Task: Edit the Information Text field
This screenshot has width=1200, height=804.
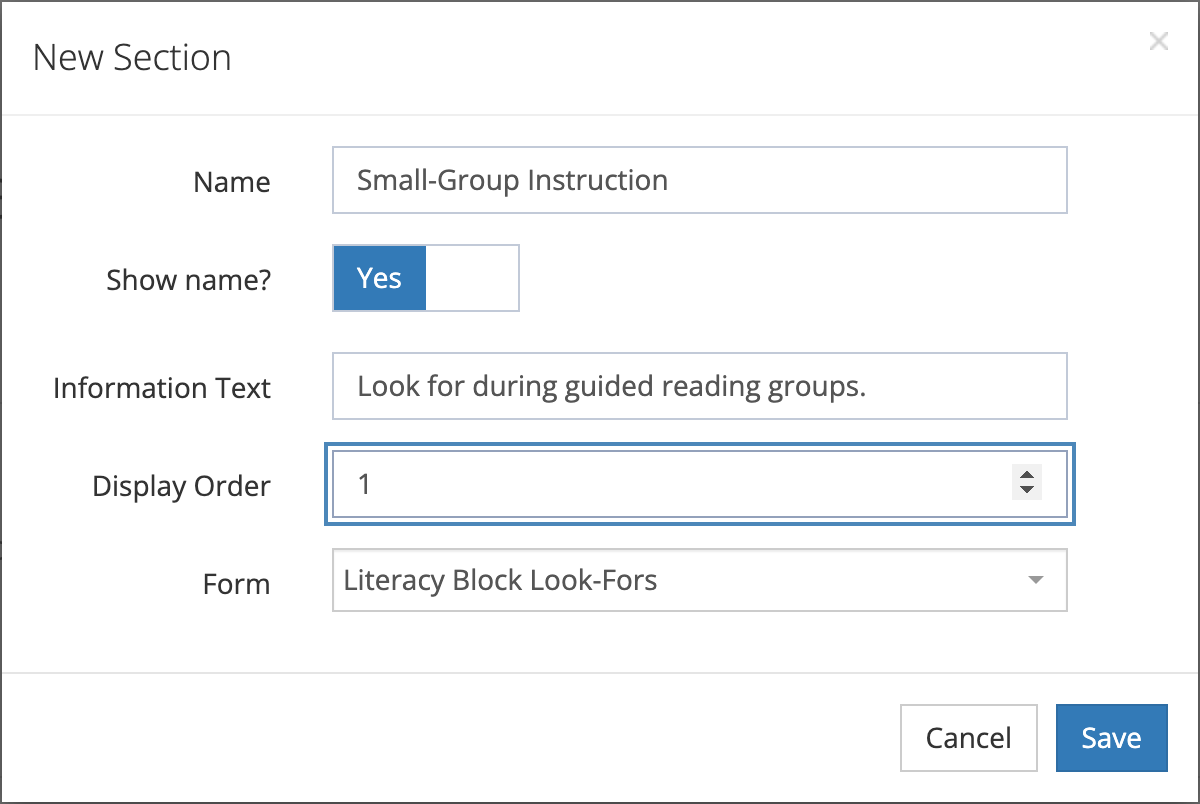Action: coord(700,386)
